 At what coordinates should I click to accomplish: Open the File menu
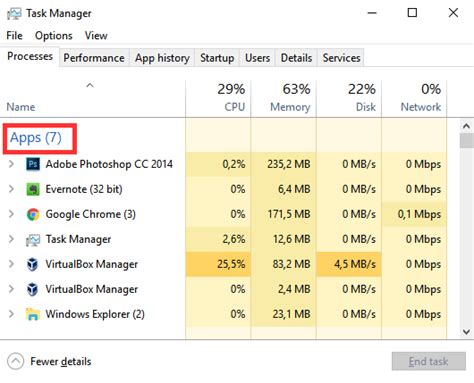click(14, 36)
